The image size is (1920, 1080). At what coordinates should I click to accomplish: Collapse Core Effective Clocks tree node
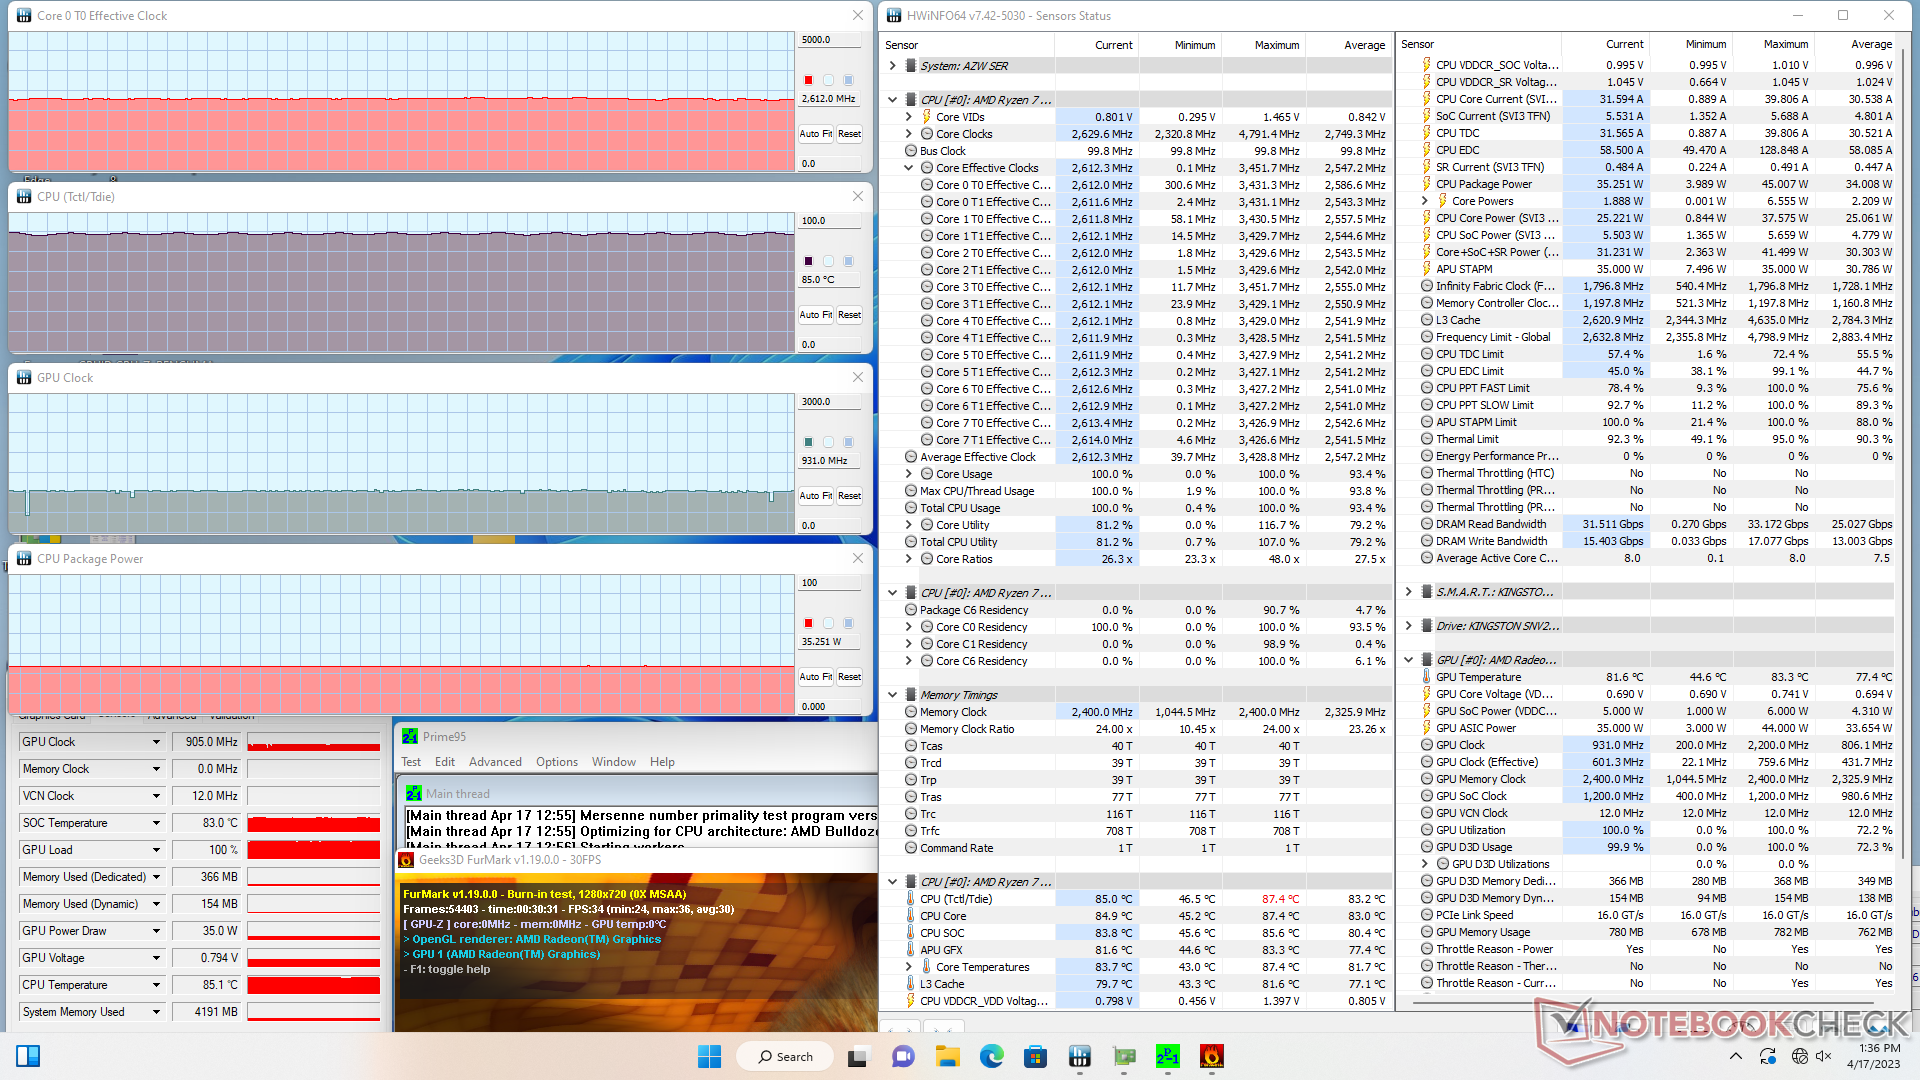pyautogui.click(x=909, y=168)
